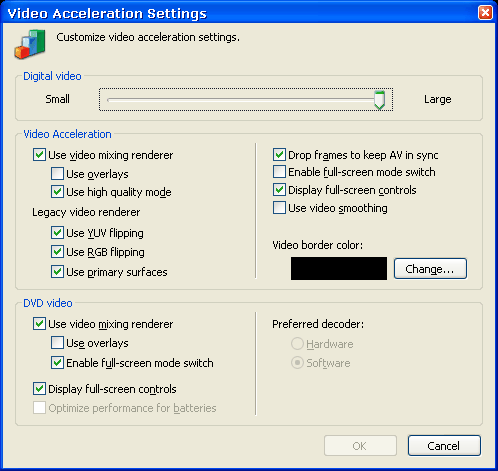Click the Customize video acceleration settings text
This screenshot has height=471, width=498.
148,37
